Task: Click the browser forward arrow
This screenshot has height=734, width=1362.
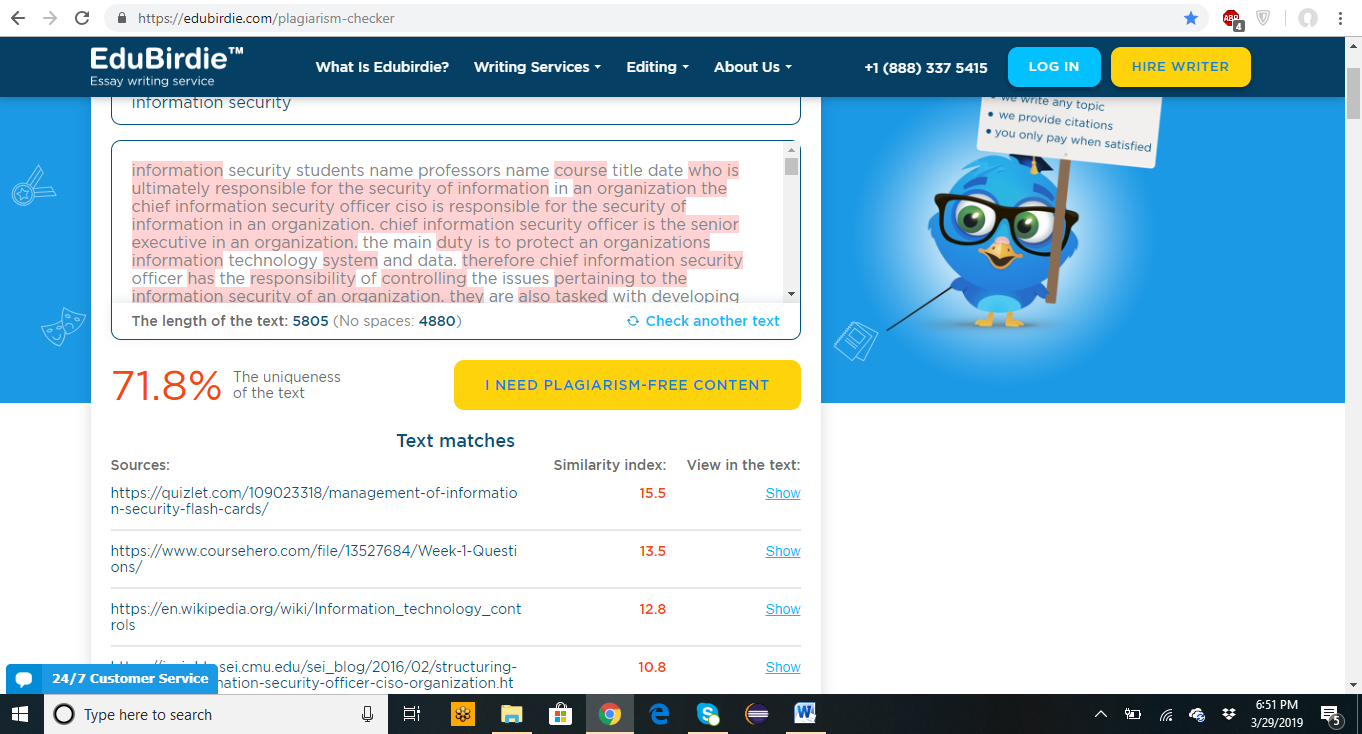Action: click(50, 18)
